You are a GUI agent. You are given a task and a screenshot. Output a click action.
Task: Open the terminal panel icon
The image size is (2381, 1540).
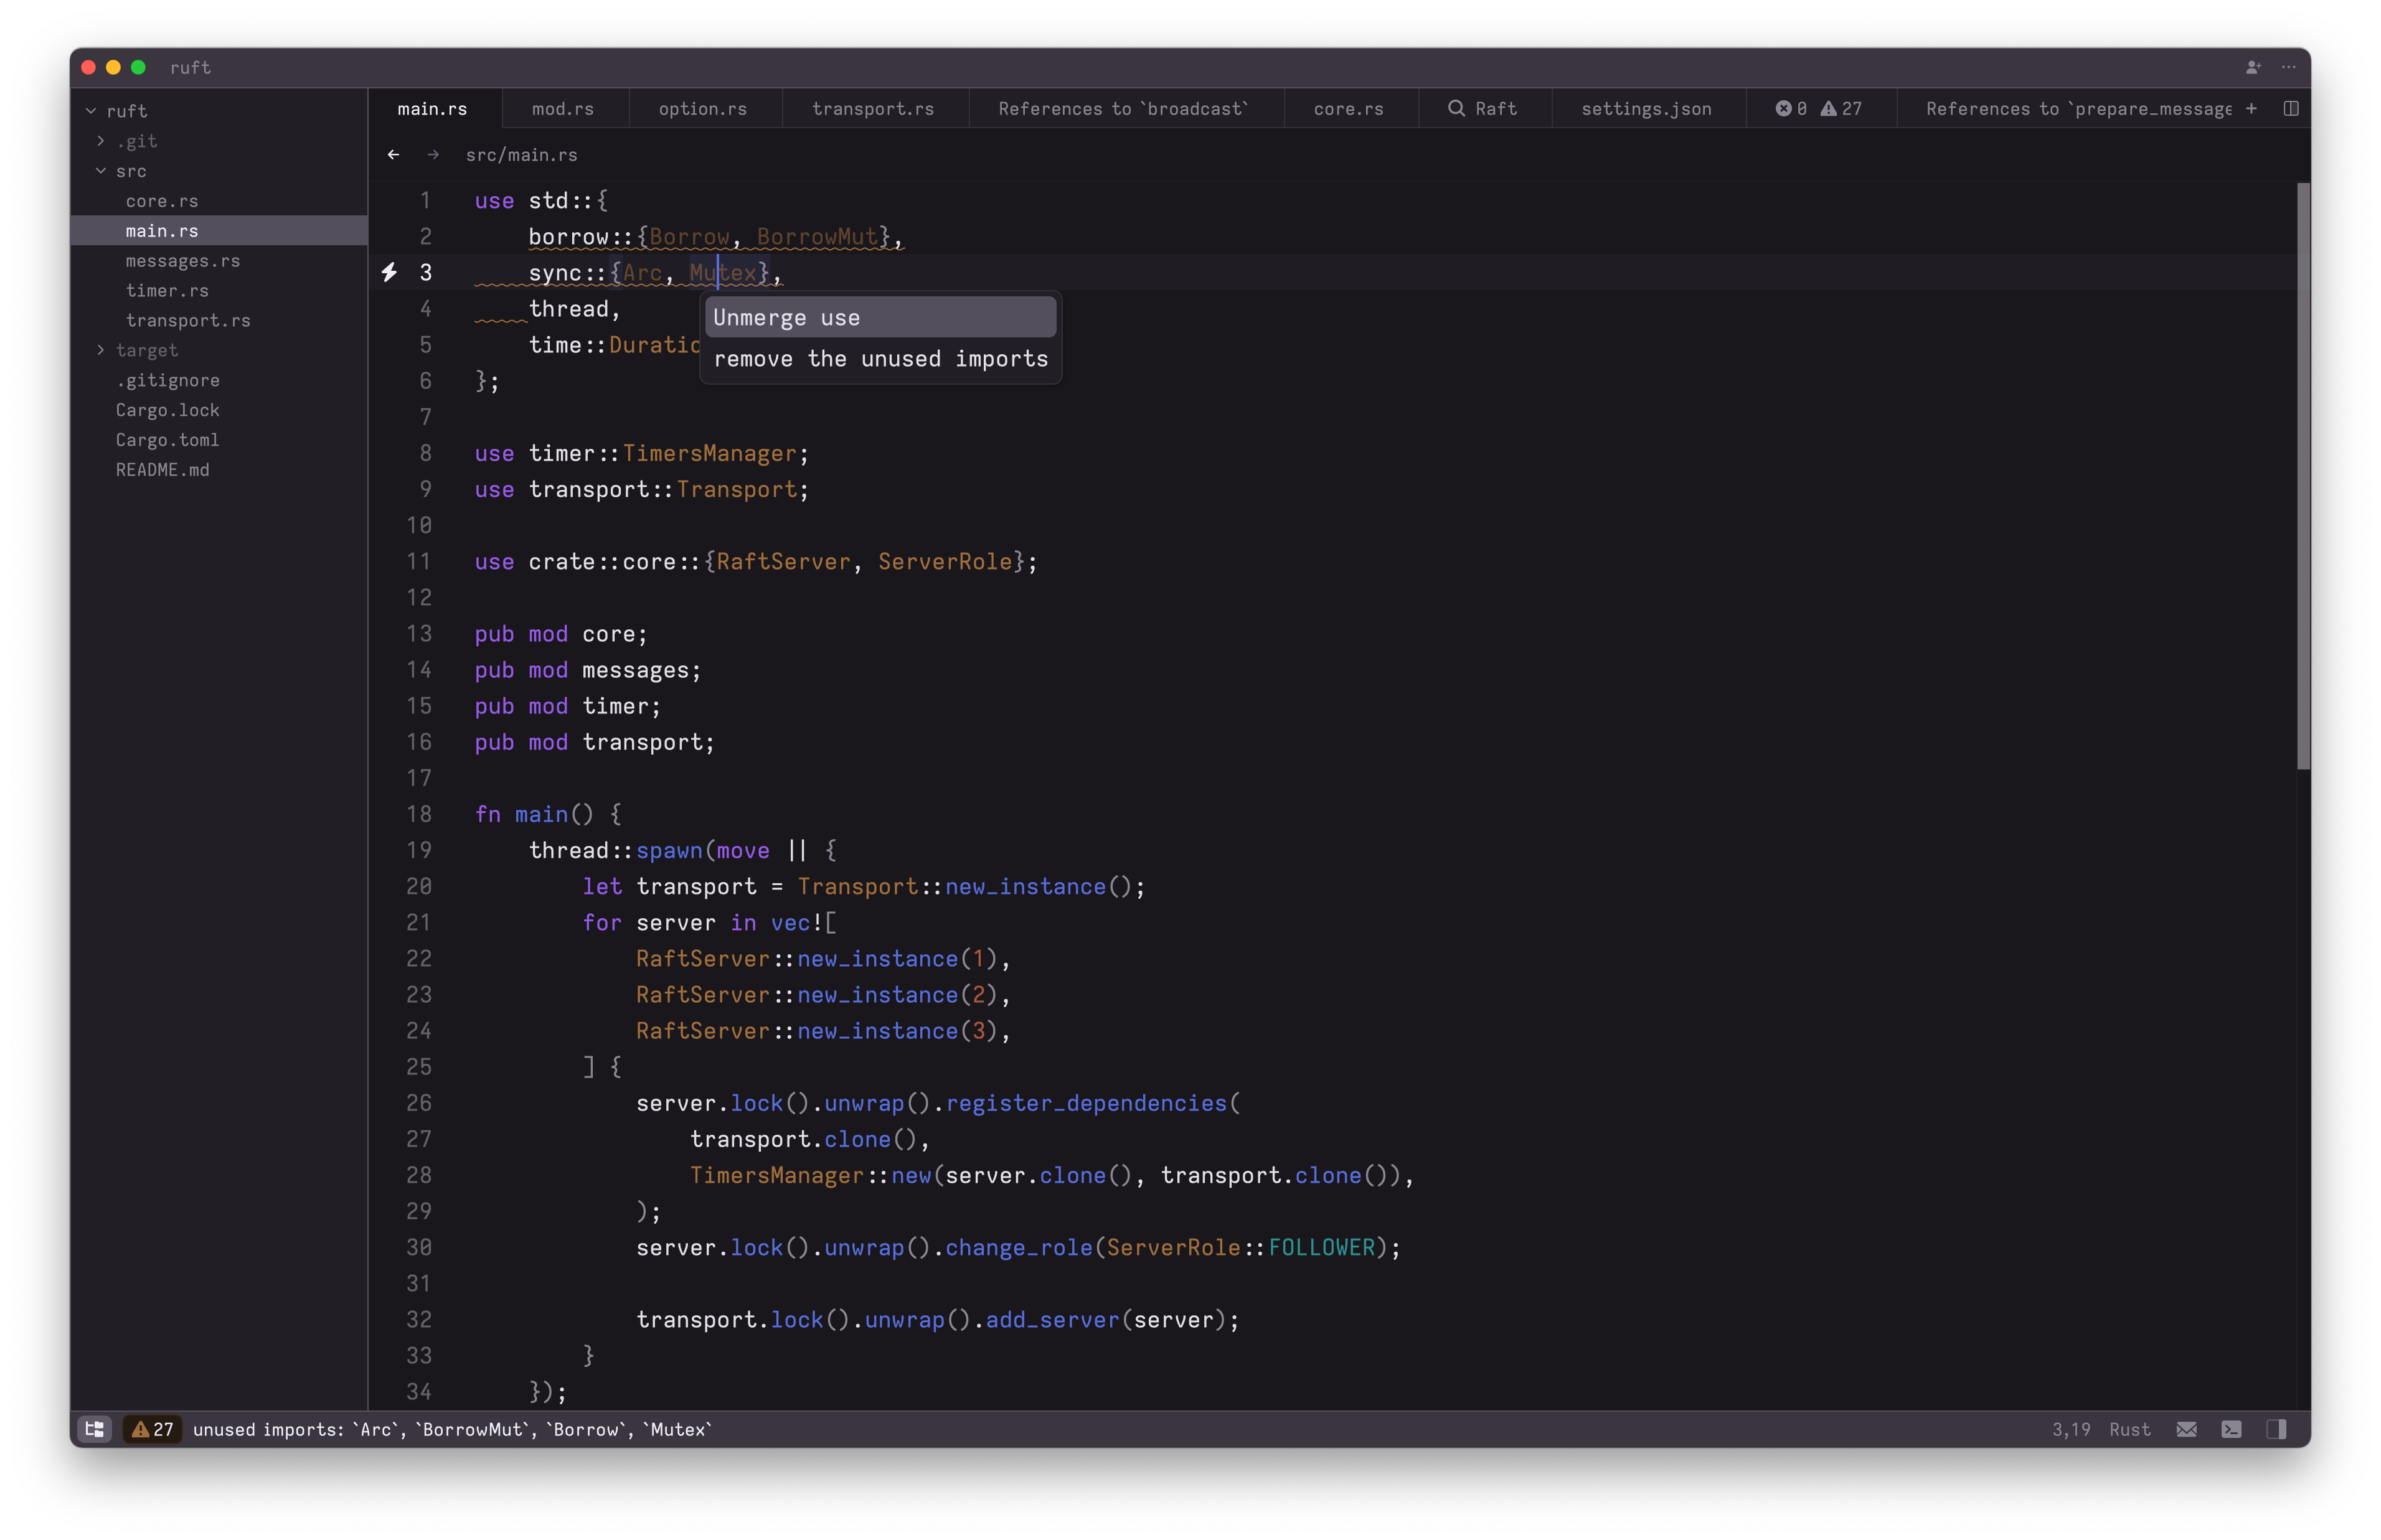pyautogui.click(x=2231, y=1429)
